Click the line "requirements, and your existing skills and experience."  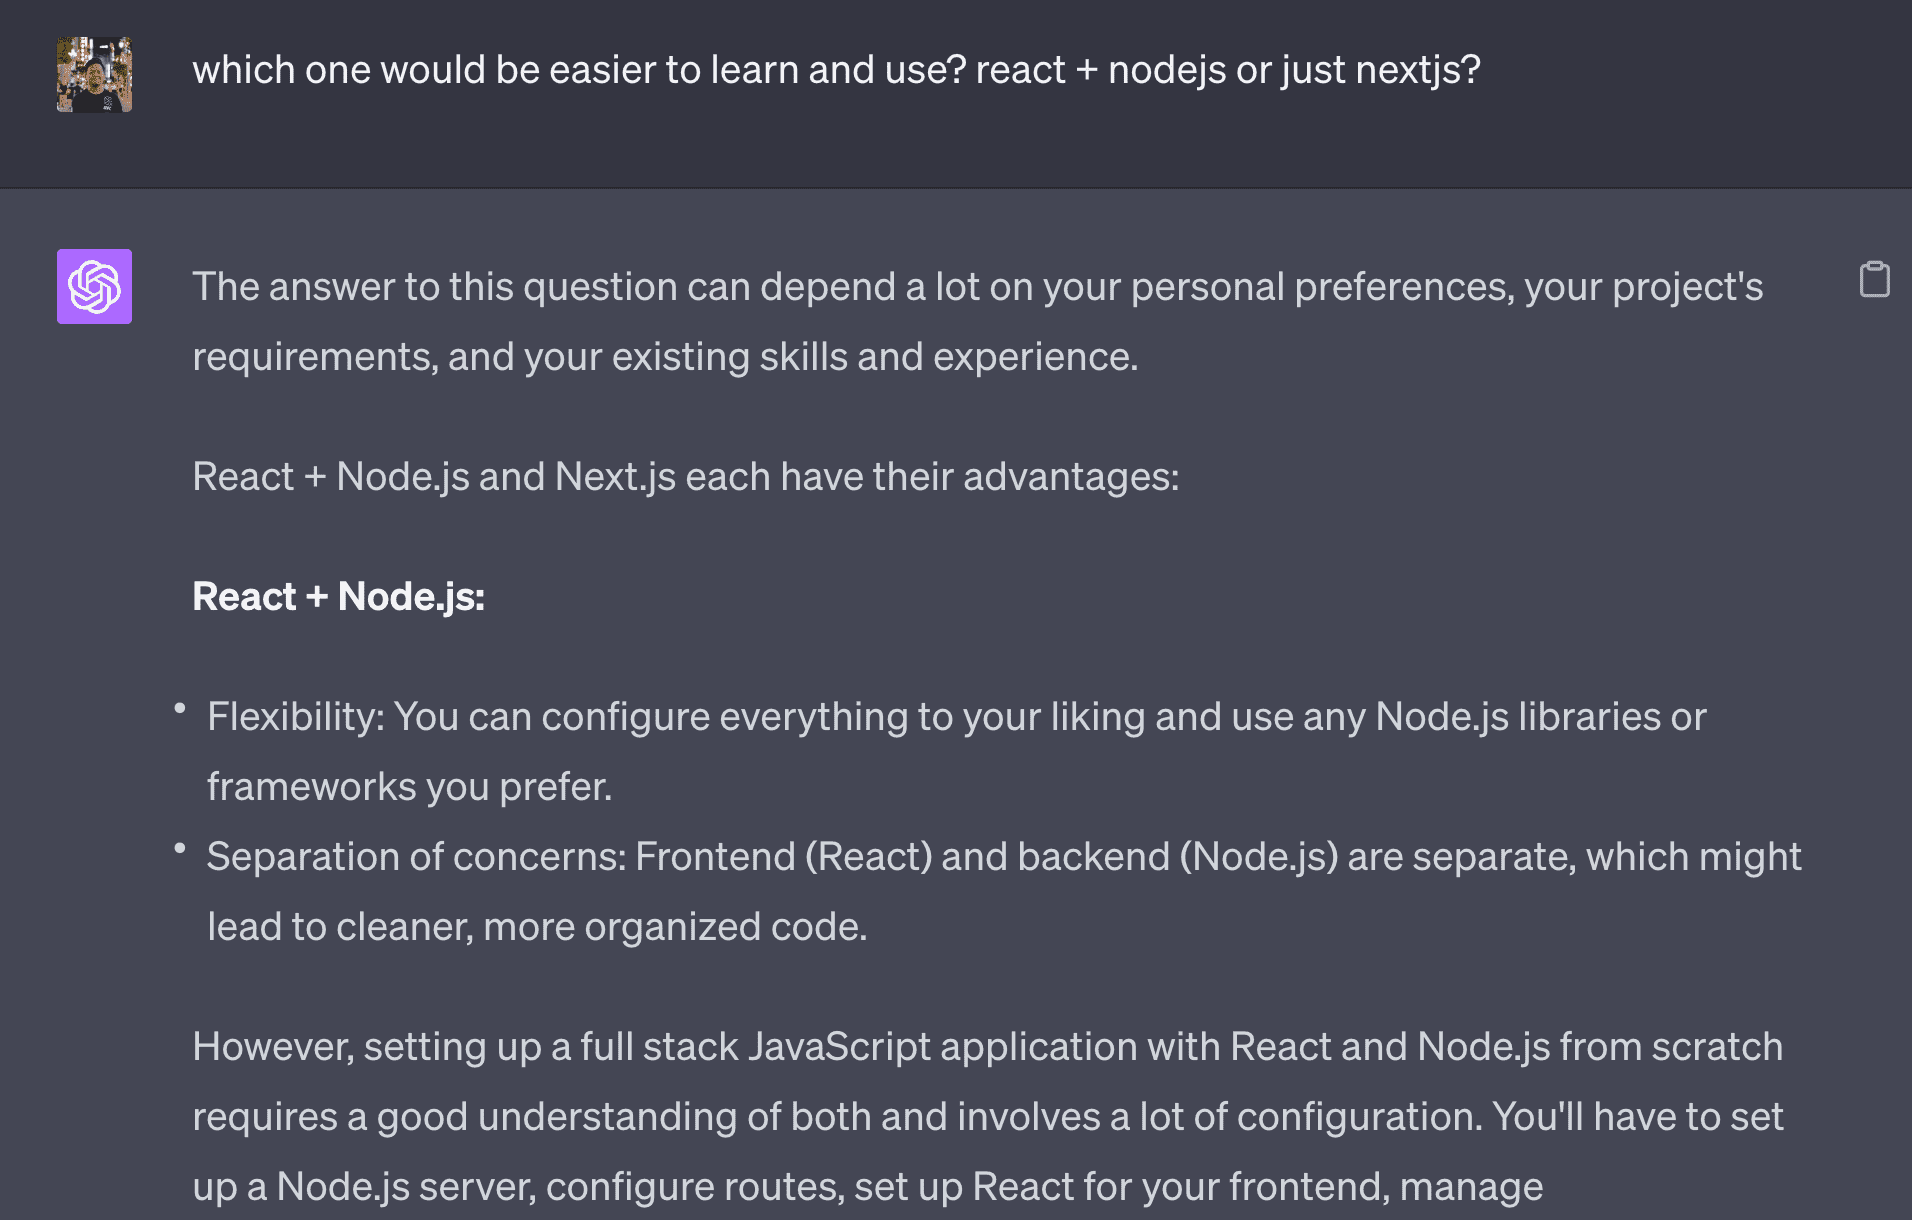pos(665,357)
